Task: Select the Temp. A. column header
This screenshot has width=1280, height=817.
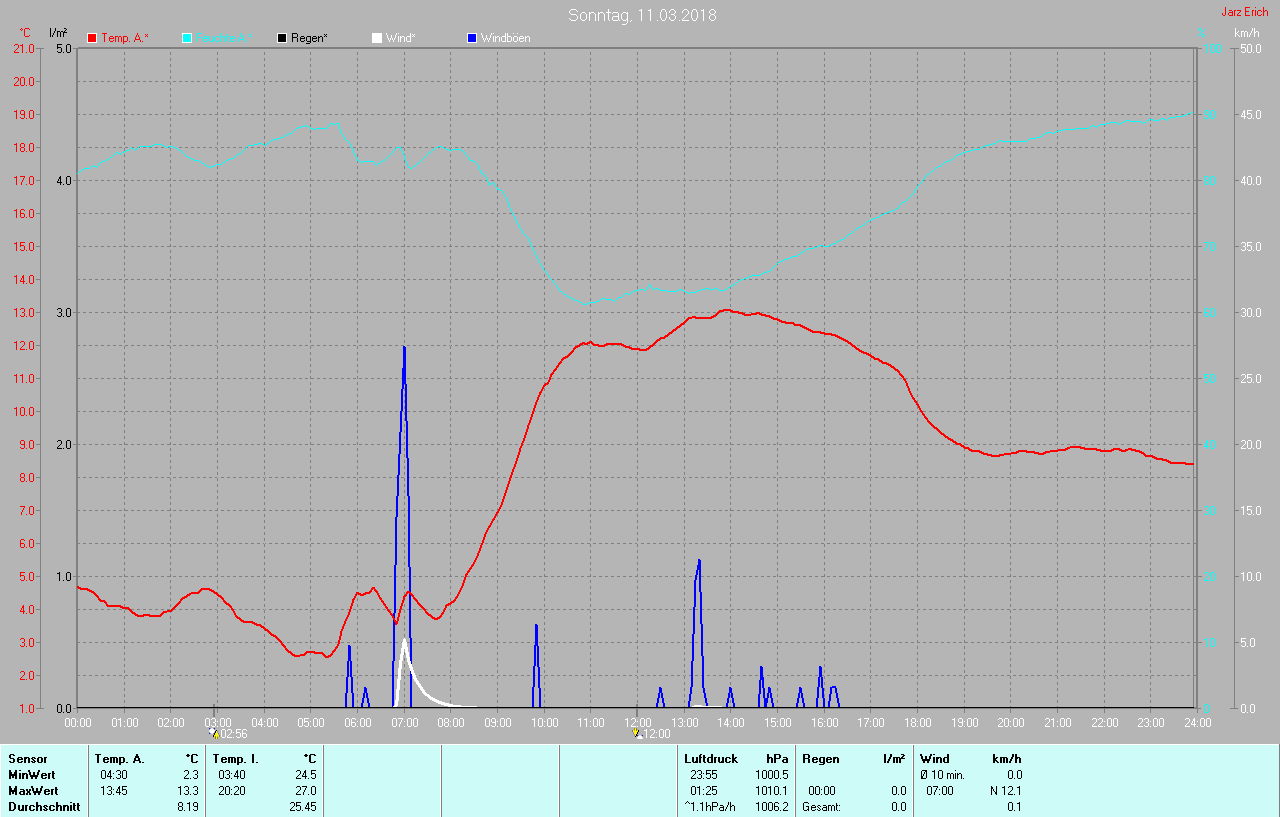Action: [x=120, y=759]
